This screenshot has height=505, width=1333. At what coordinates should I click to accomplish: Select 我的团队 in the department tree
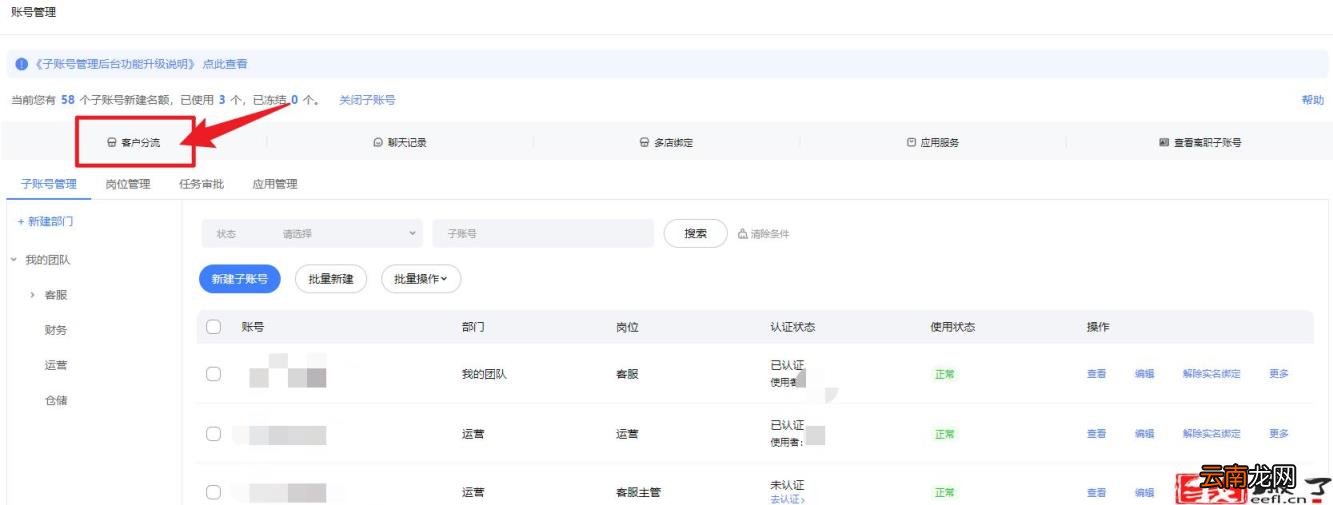(47, 260)
